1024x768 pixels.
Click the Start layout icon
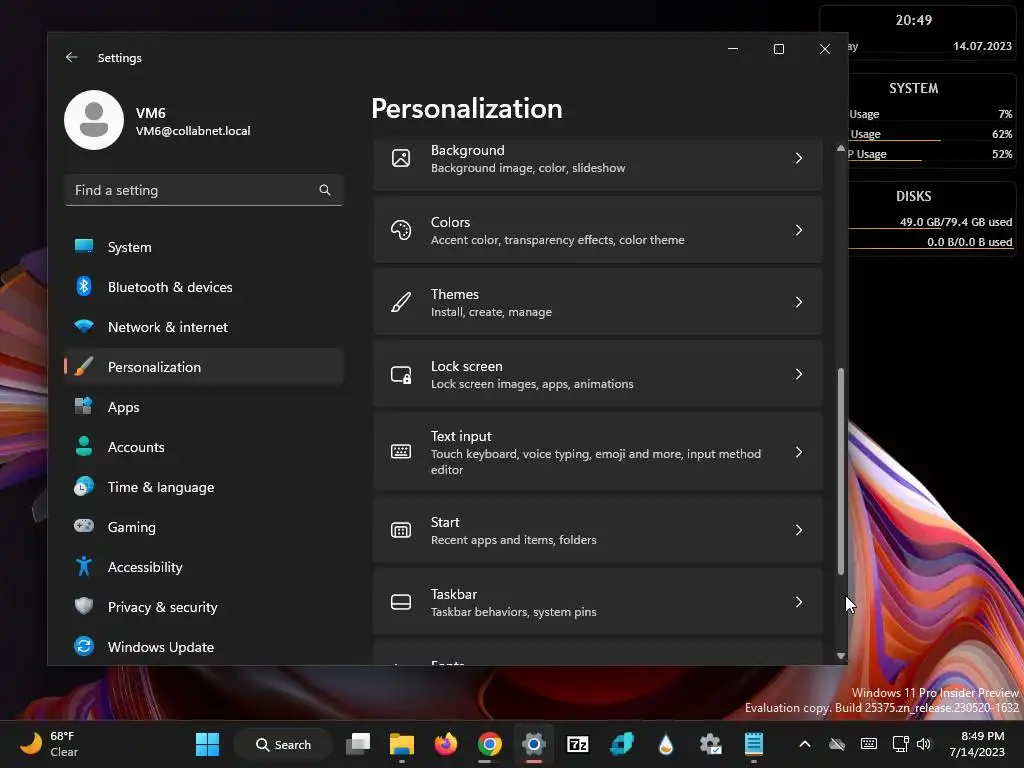click(x=401, y=530)
